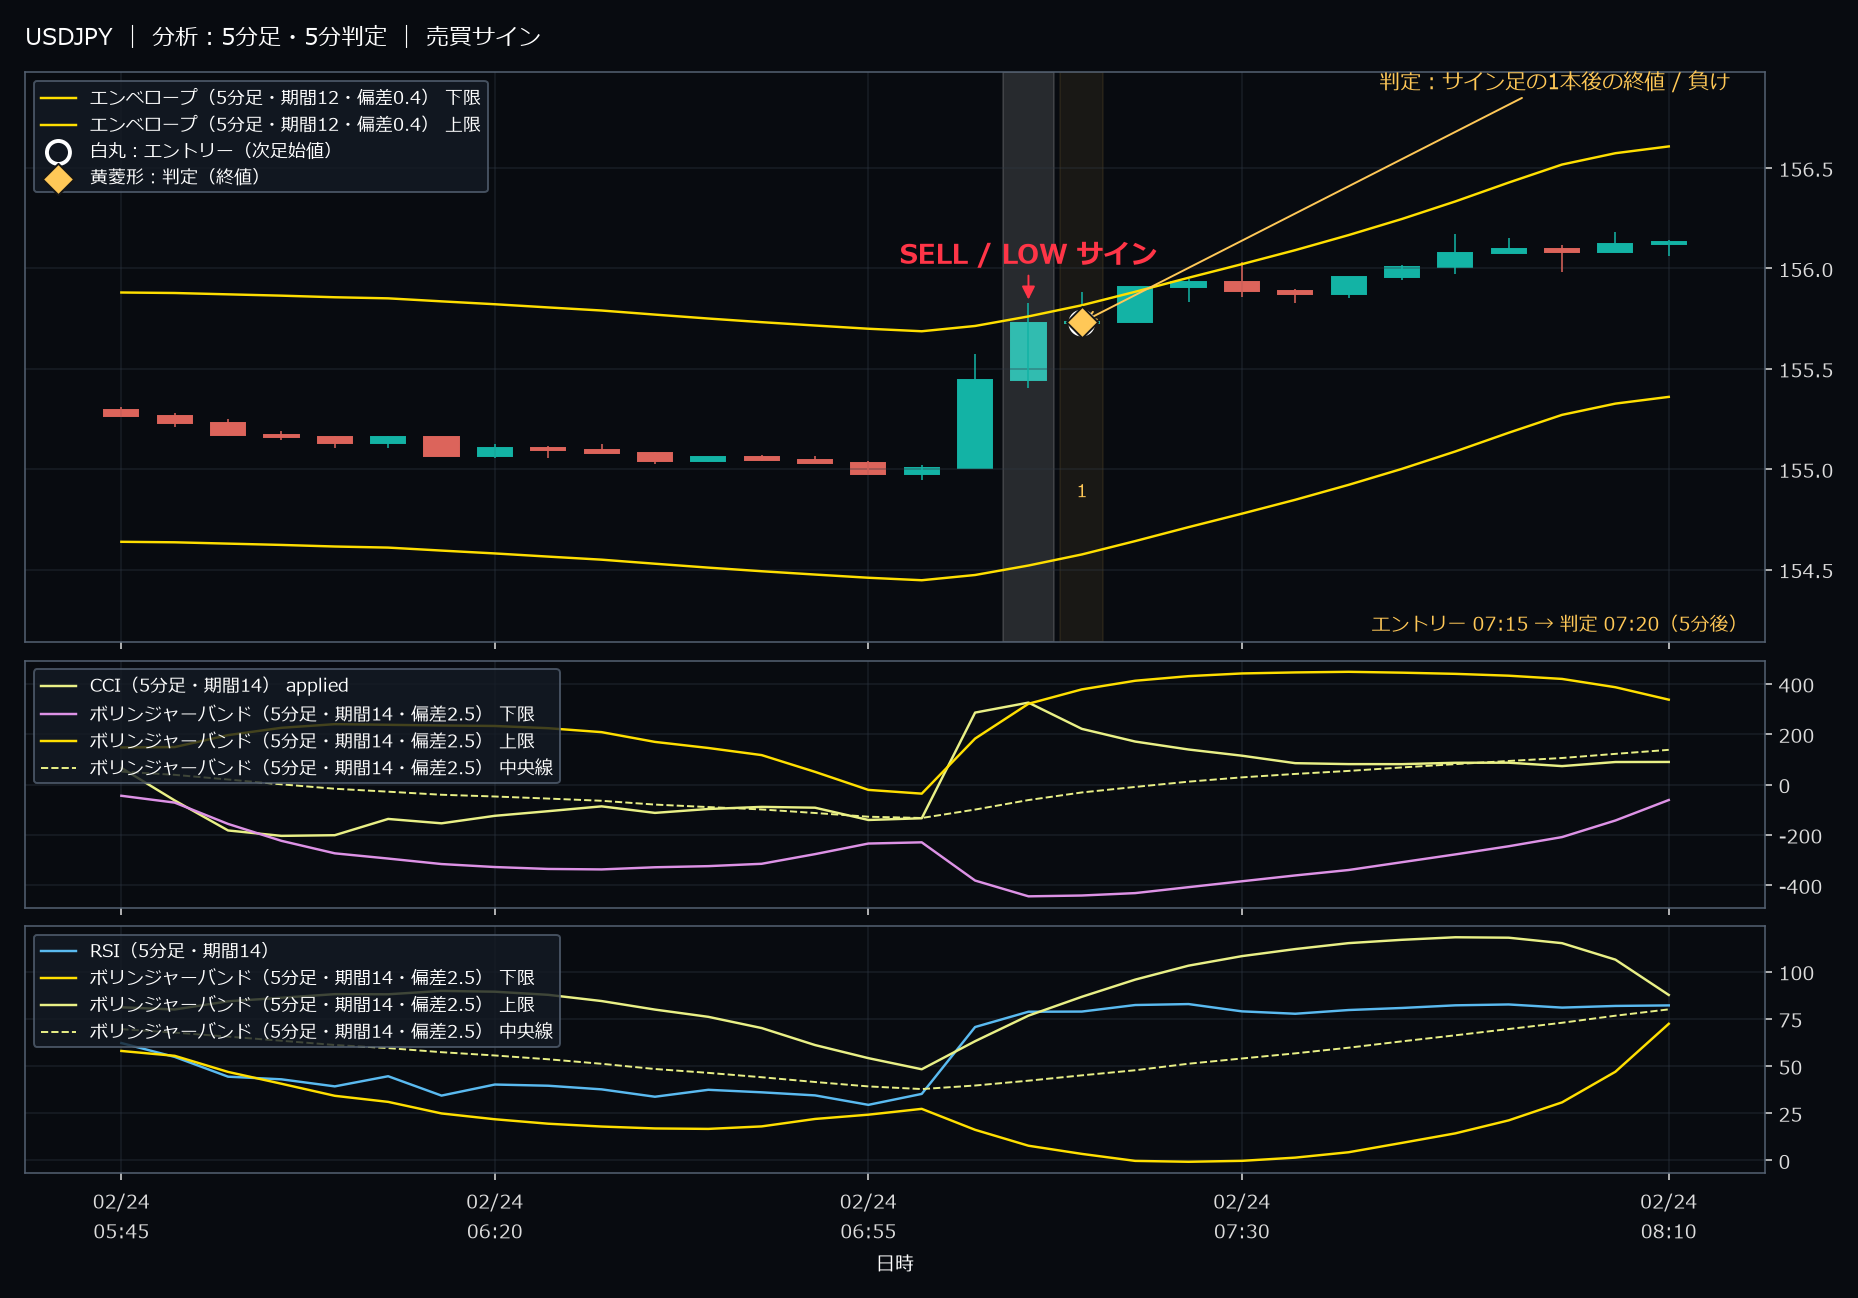Click the CCI panel ボリンジャーバンド 中央線 legend entry
Image resolution: width=1858 pixels, height=1298 pixels.
(x=296, y=767)
